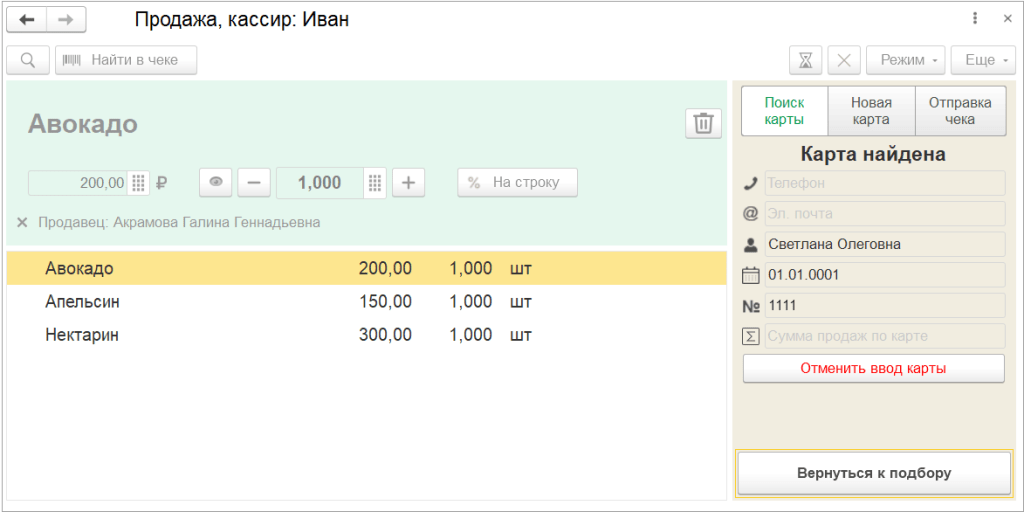This screenshot has width=1024, height=512.
Task: Click the Отменить ввод карты button
Action: (873, 368)
